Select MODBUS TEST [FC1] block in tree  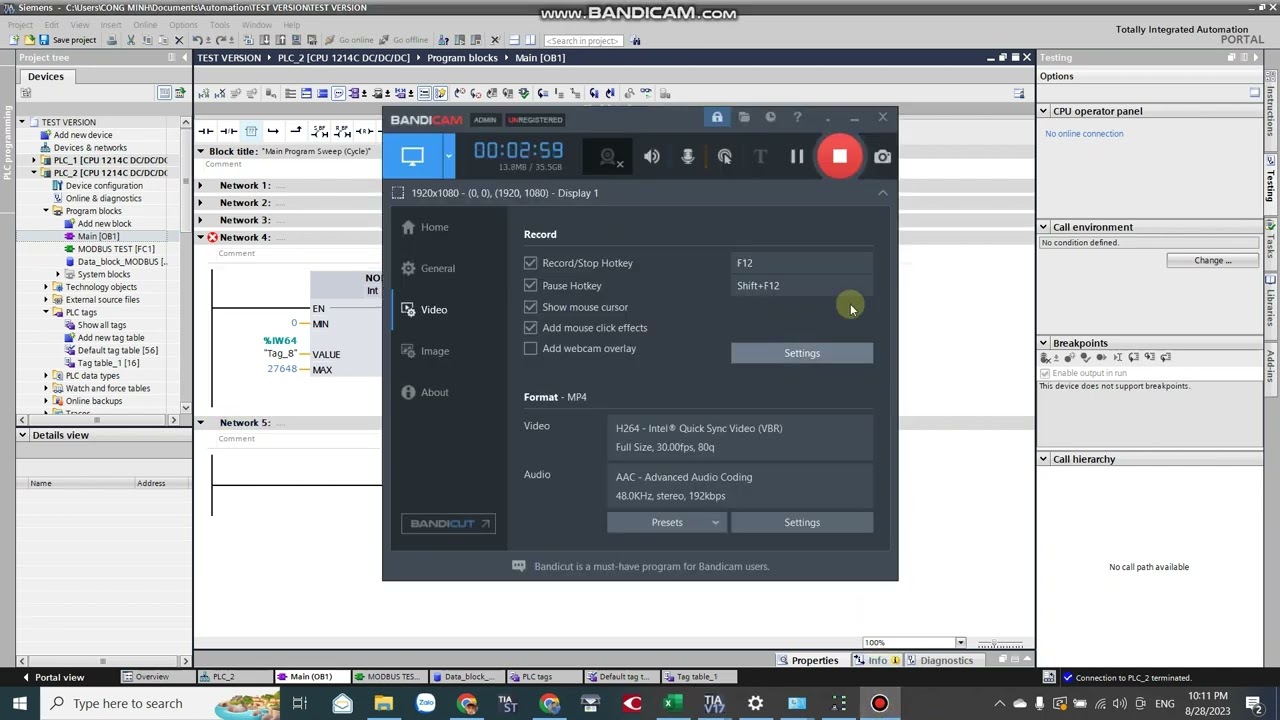116,249
